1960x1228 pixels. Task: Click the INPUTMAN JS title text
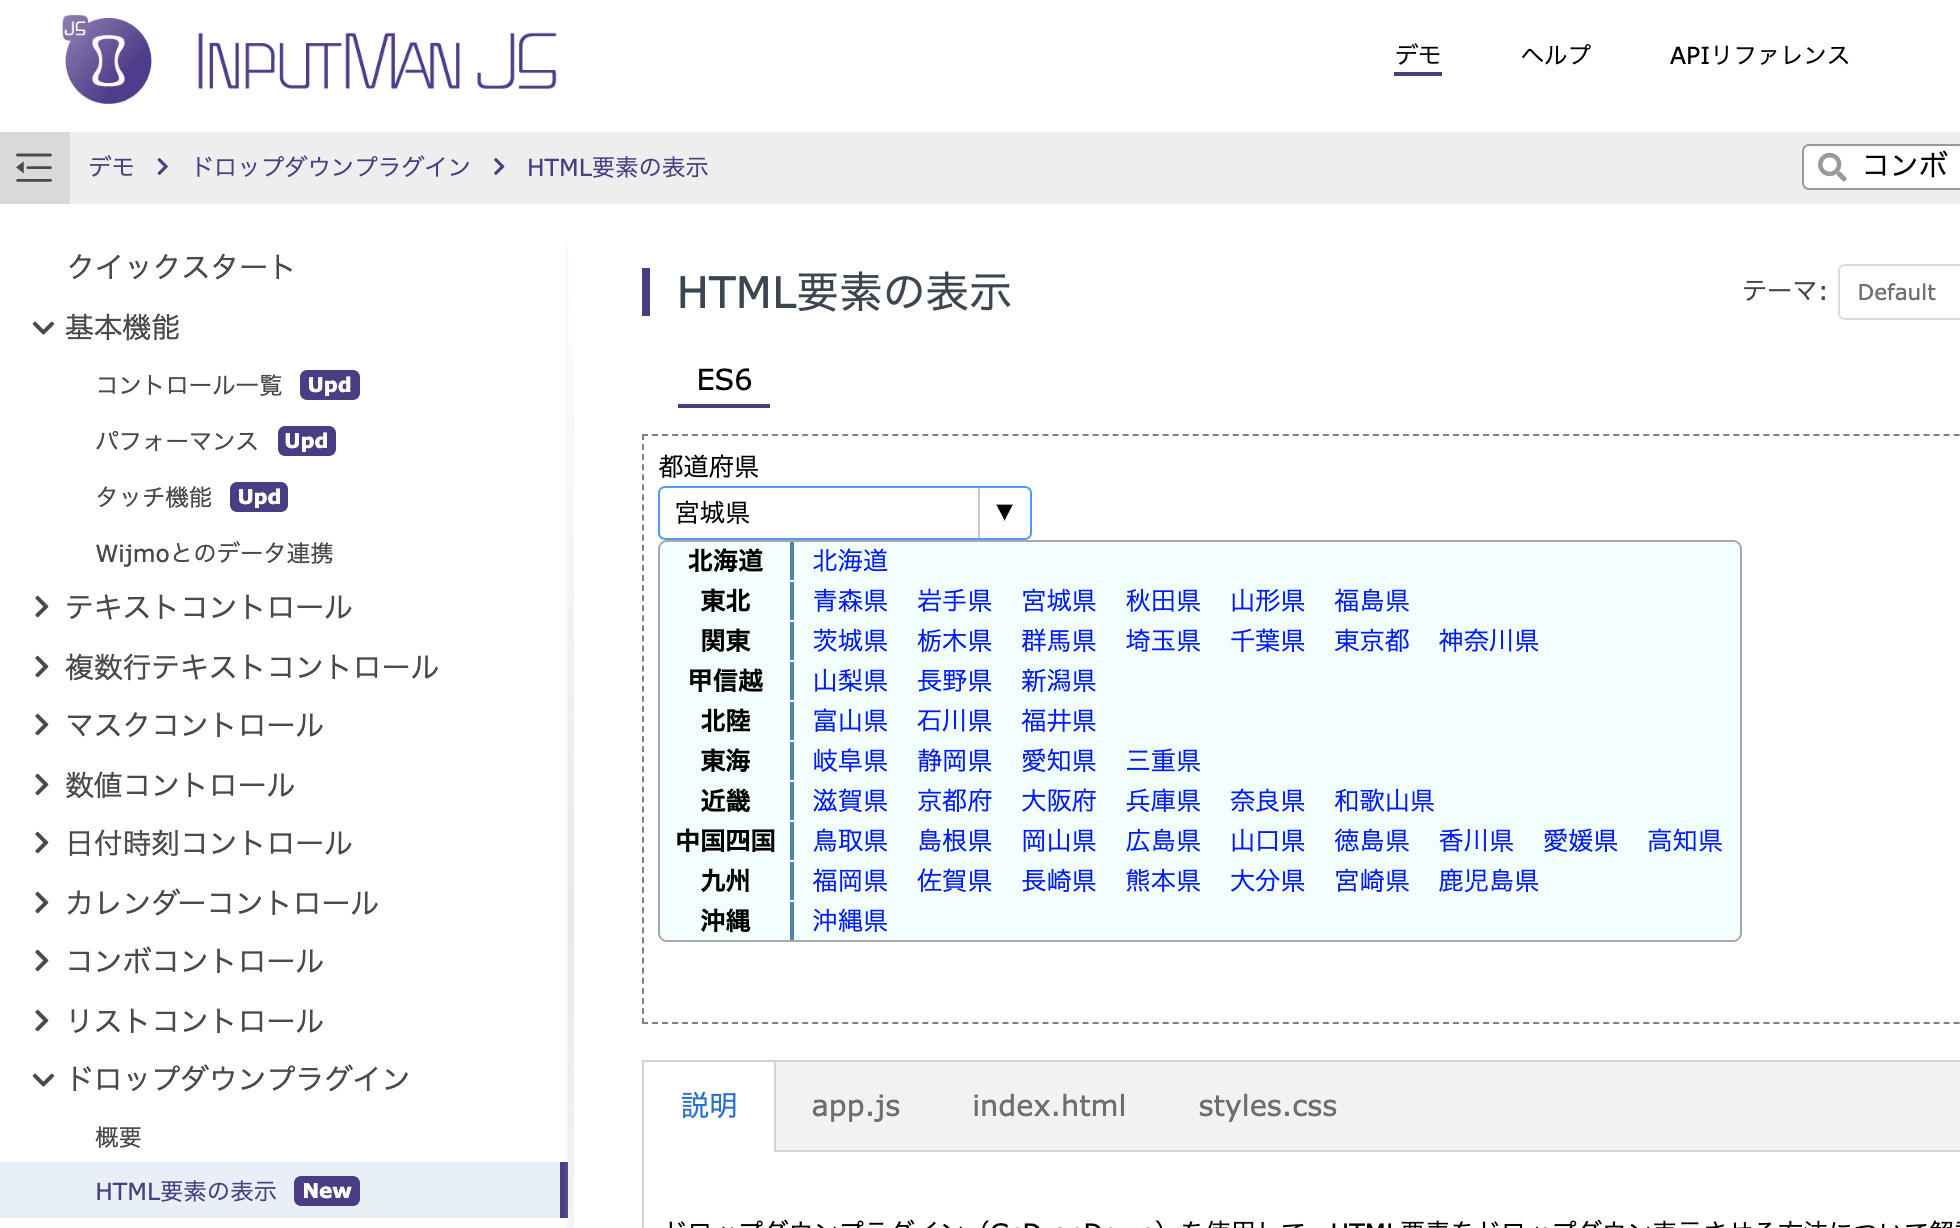click(x=376, y=62)
